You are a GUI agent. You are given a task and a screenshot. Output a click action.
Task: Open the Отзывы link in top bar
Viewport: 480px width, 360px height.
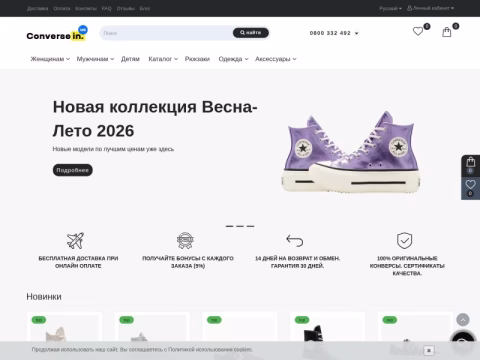[126, 8]
